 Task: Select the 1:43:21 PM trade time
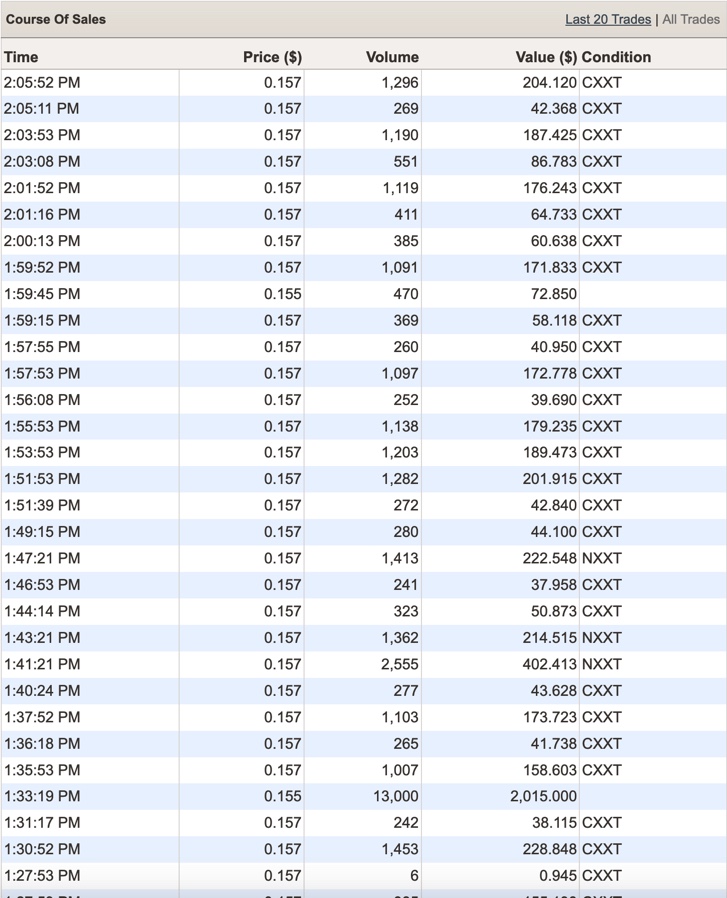(x=42, y=638)
